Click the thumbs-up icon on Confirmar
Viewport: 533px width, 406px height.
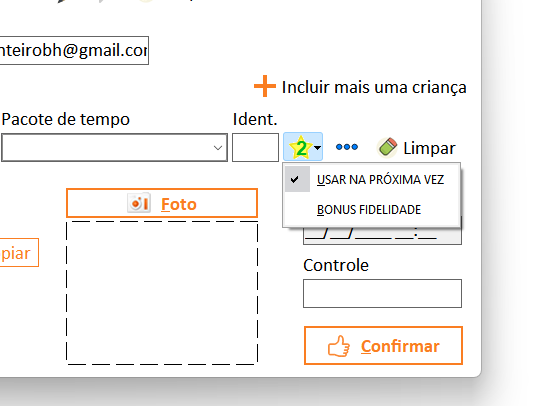pos(339,346)
